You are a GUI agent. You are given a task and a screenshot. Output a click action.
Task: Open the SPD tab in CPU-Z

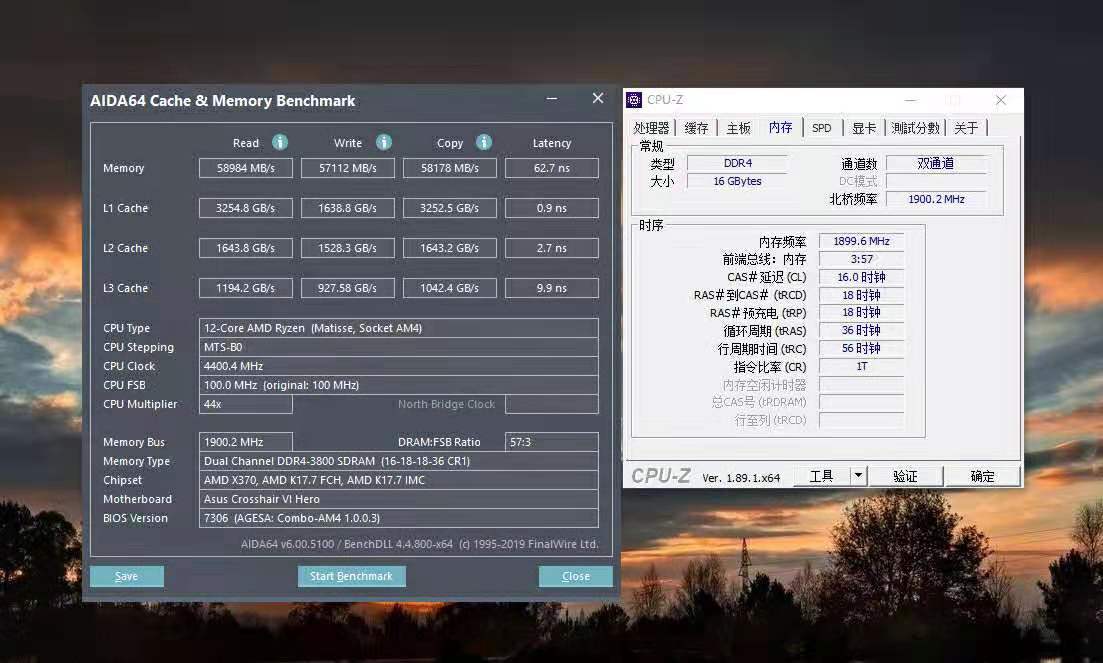(x=822, y=128)
